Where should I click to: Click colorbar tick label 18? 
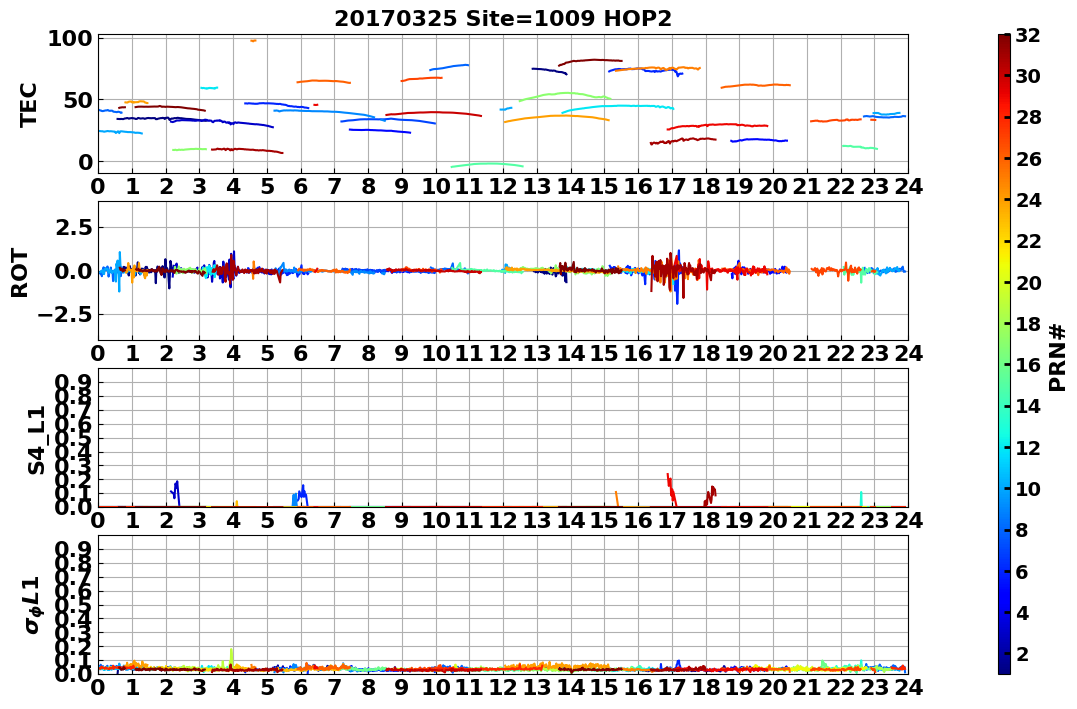point(1028,324)
